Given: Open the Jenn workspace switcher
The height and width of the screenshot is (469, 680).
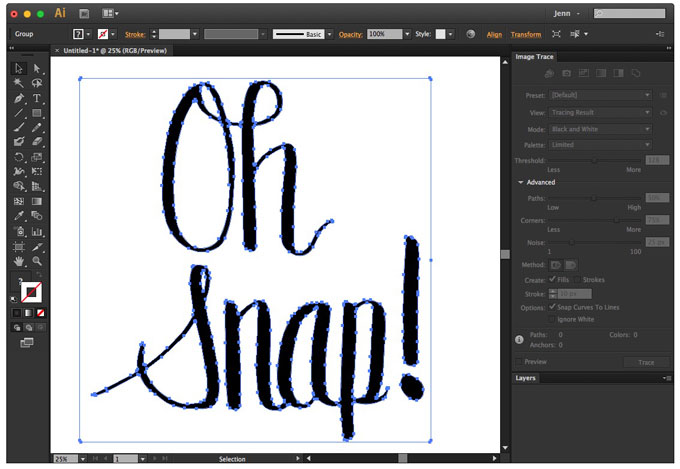Looking at the screenshot, I should click(x=566, y=13).
